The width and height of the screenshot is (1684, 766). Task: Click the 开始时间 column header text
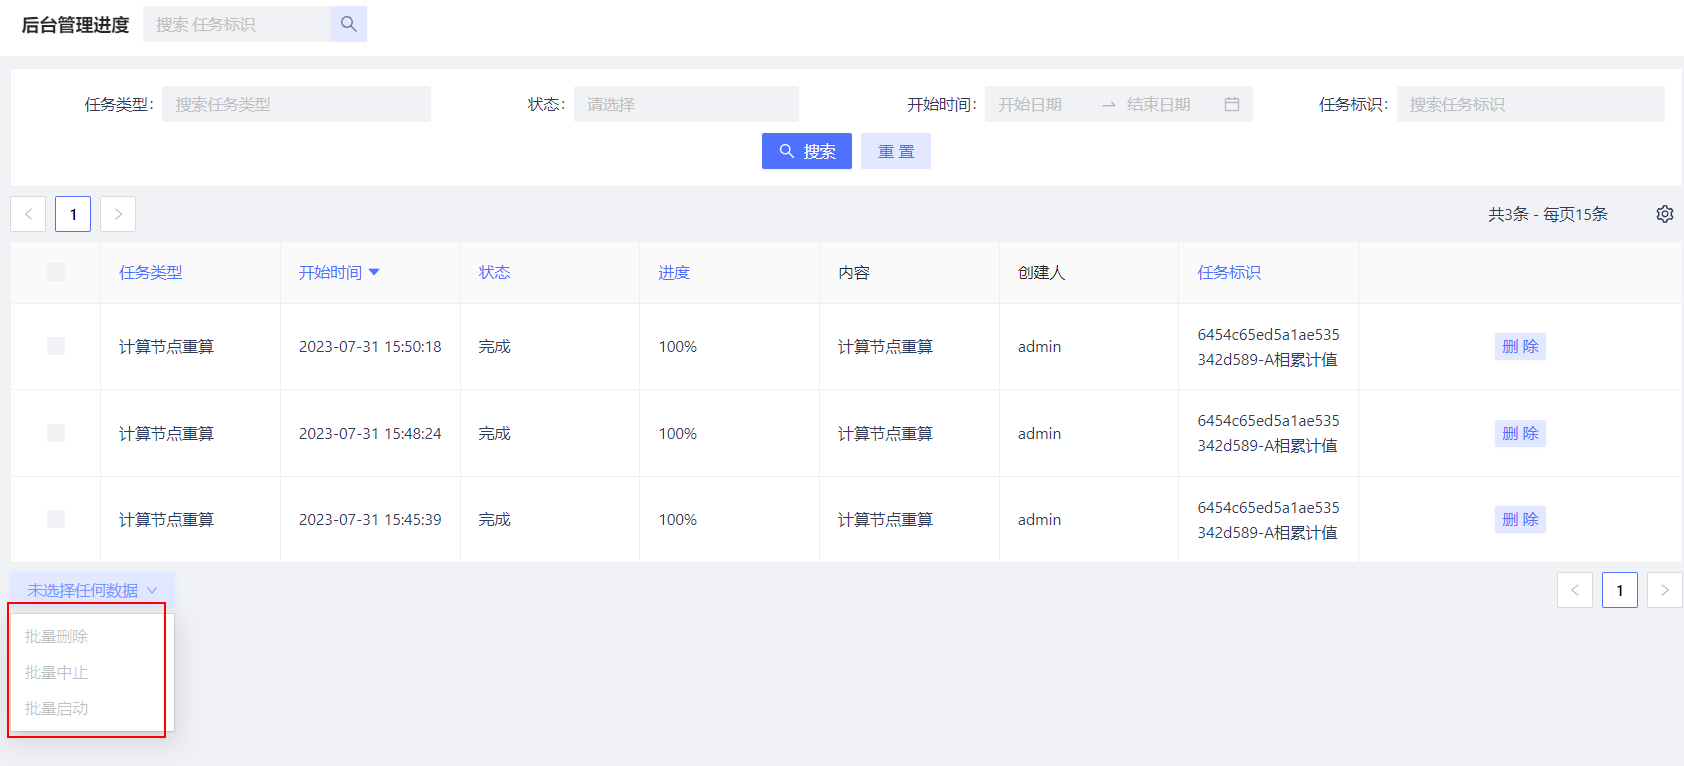pos(330,272)
